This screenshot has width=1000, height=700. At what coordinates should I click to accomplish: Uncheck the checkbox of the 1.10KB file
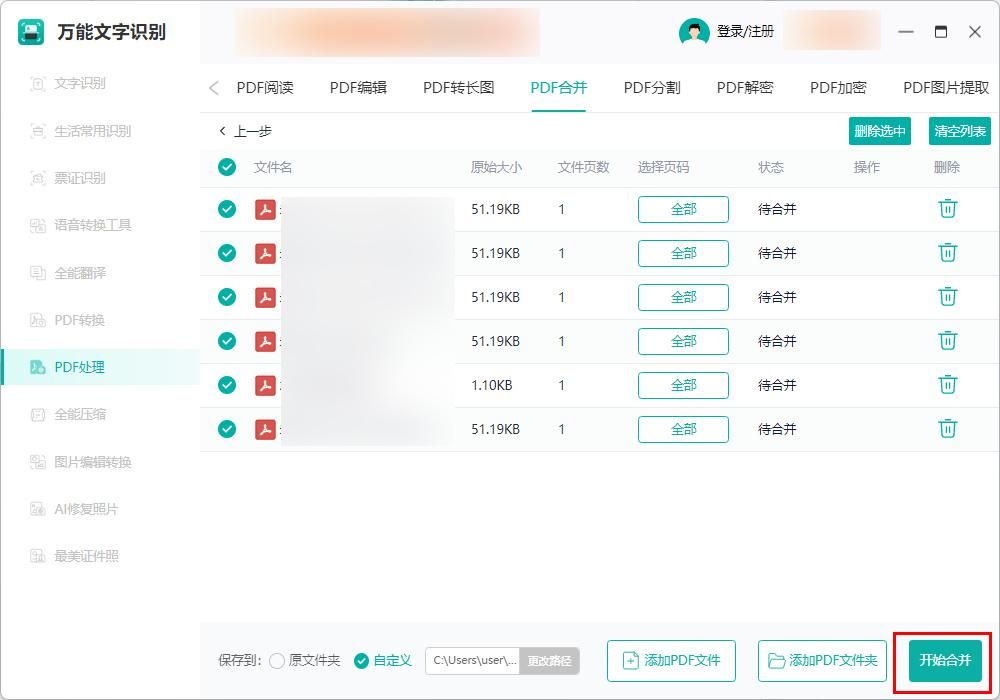[227, 385]
